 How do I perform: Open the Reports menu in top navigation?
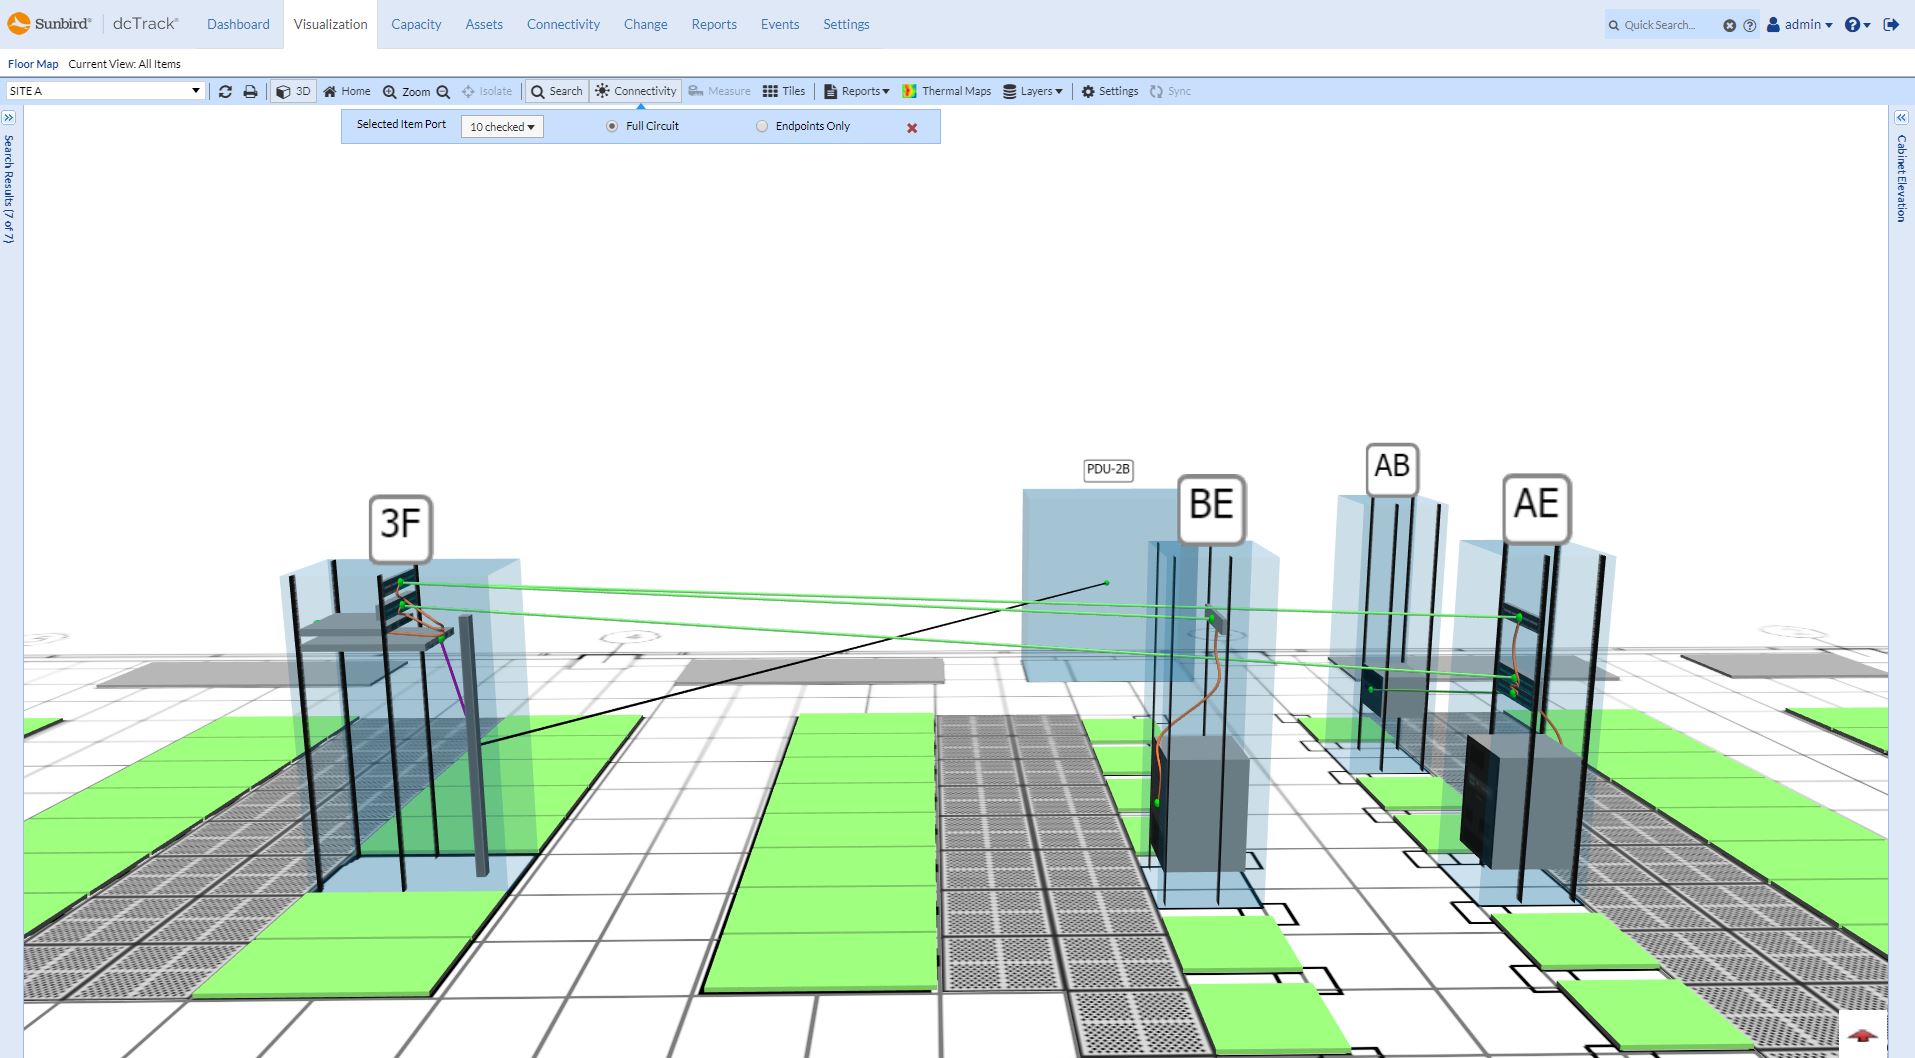coord(714,24)
